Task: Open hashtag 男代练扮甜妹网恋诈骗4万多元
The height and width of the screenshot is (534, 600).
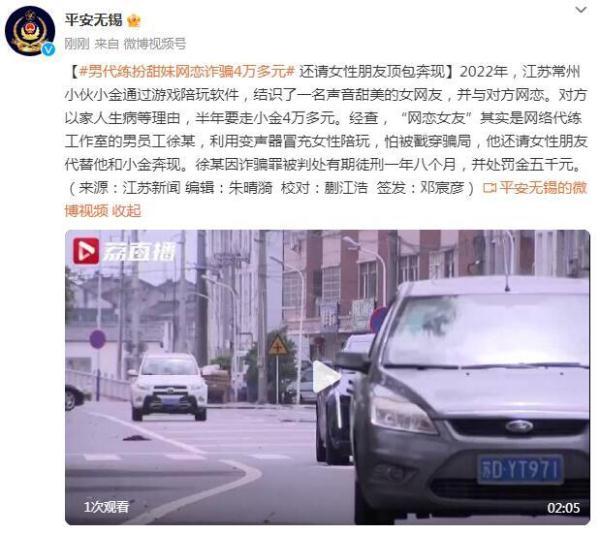Action: click(x=187, y=72)
